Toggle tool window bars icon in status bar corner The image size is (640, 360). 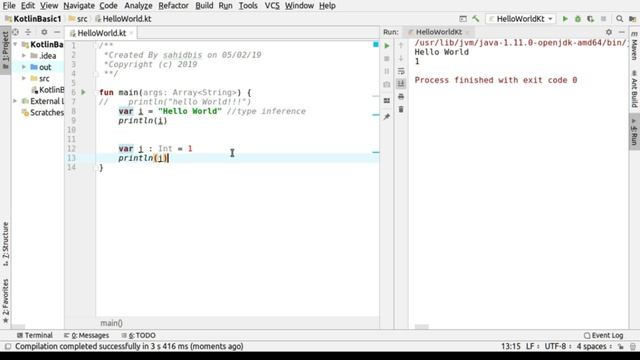click(7, 347)
